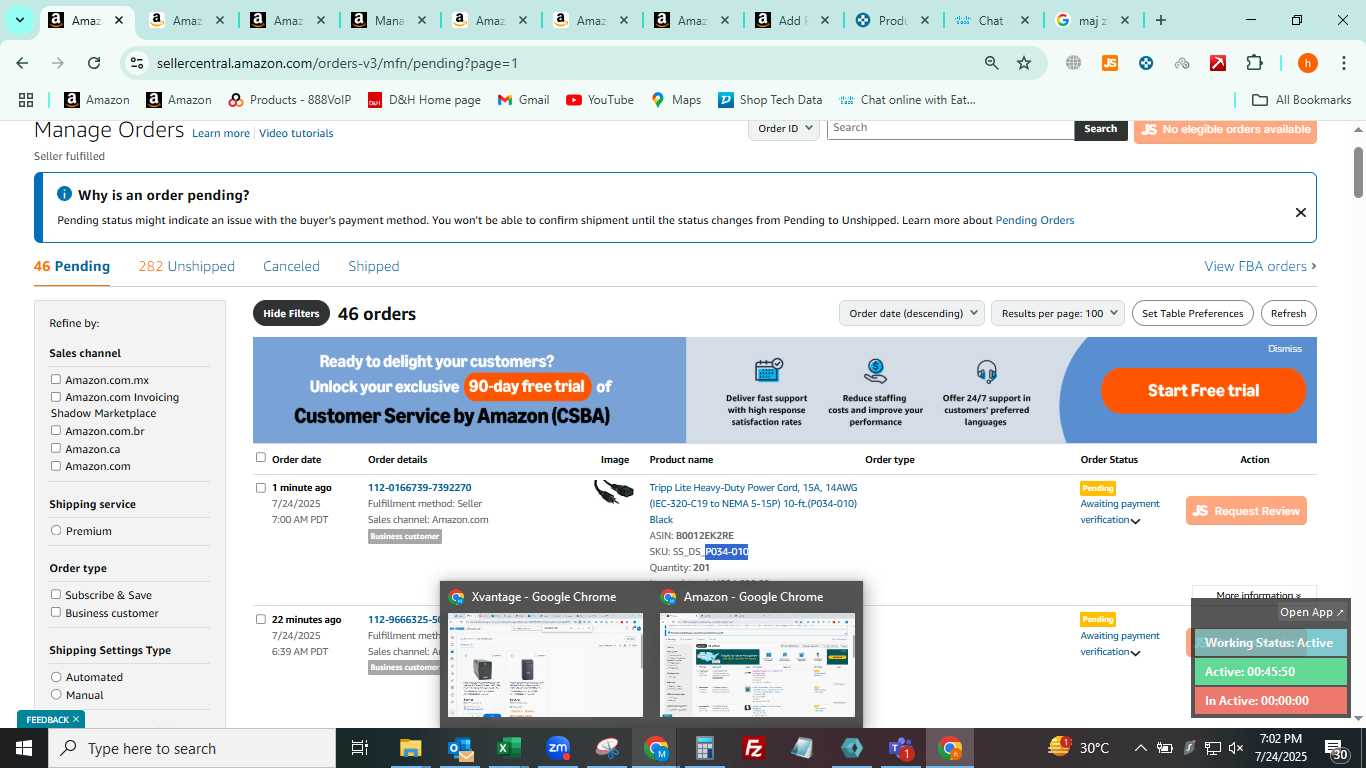This screenshot has width=1366, height=768.
Task: Switch to the Chat browser tab
Action: [989, 20]
